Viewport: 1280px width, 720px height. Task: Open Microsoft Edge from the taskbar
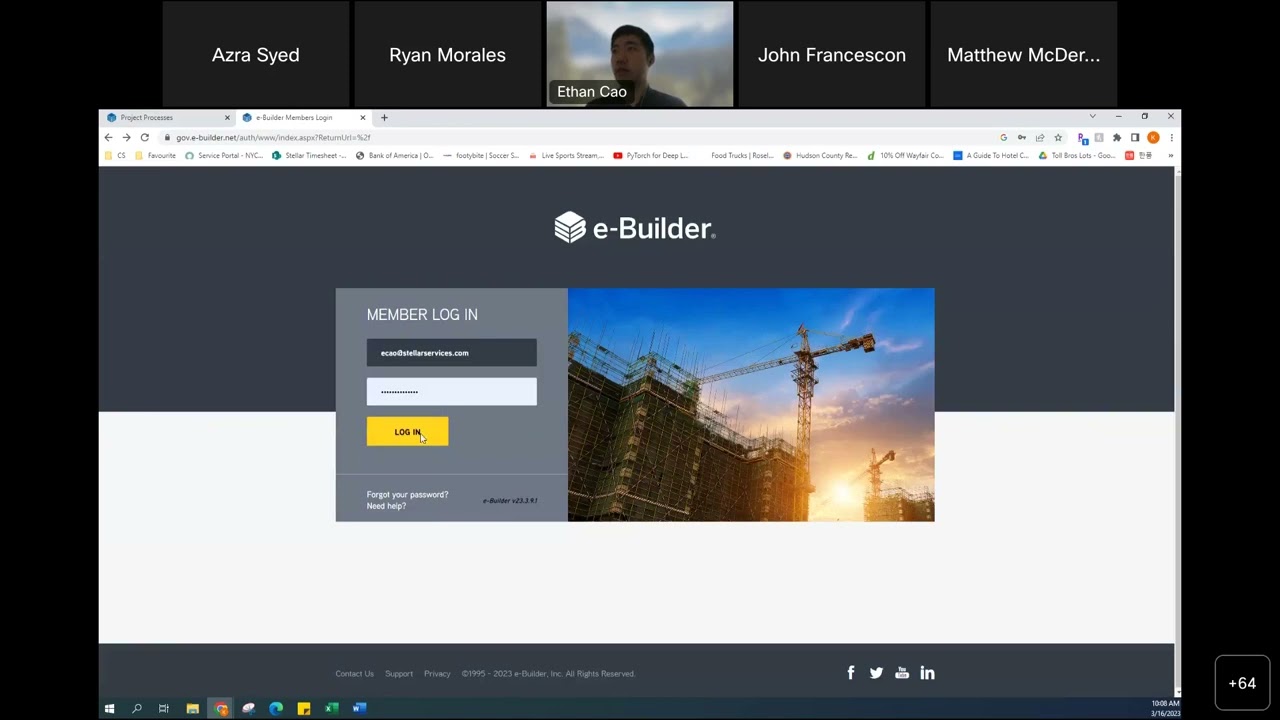tap(276, 709)
